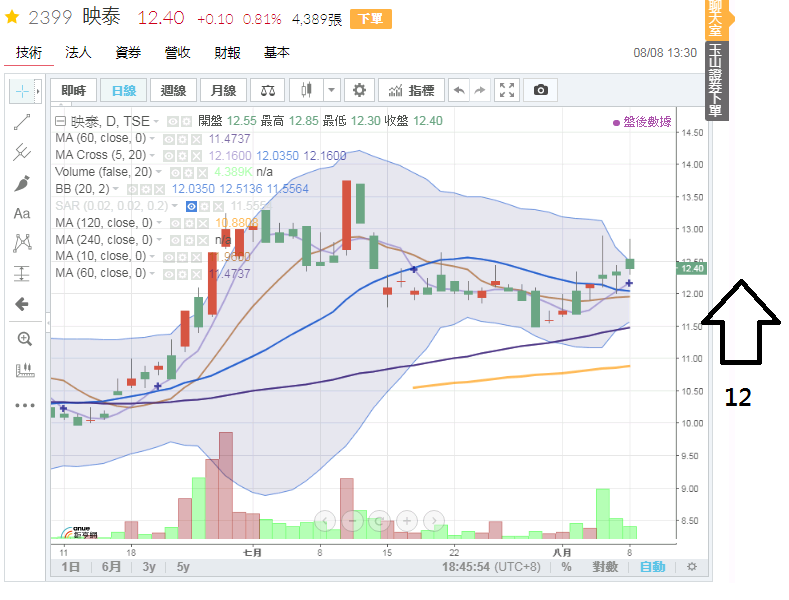Select the crosshair cursor tool
The image size is (789, 600).
coord(22,91)
